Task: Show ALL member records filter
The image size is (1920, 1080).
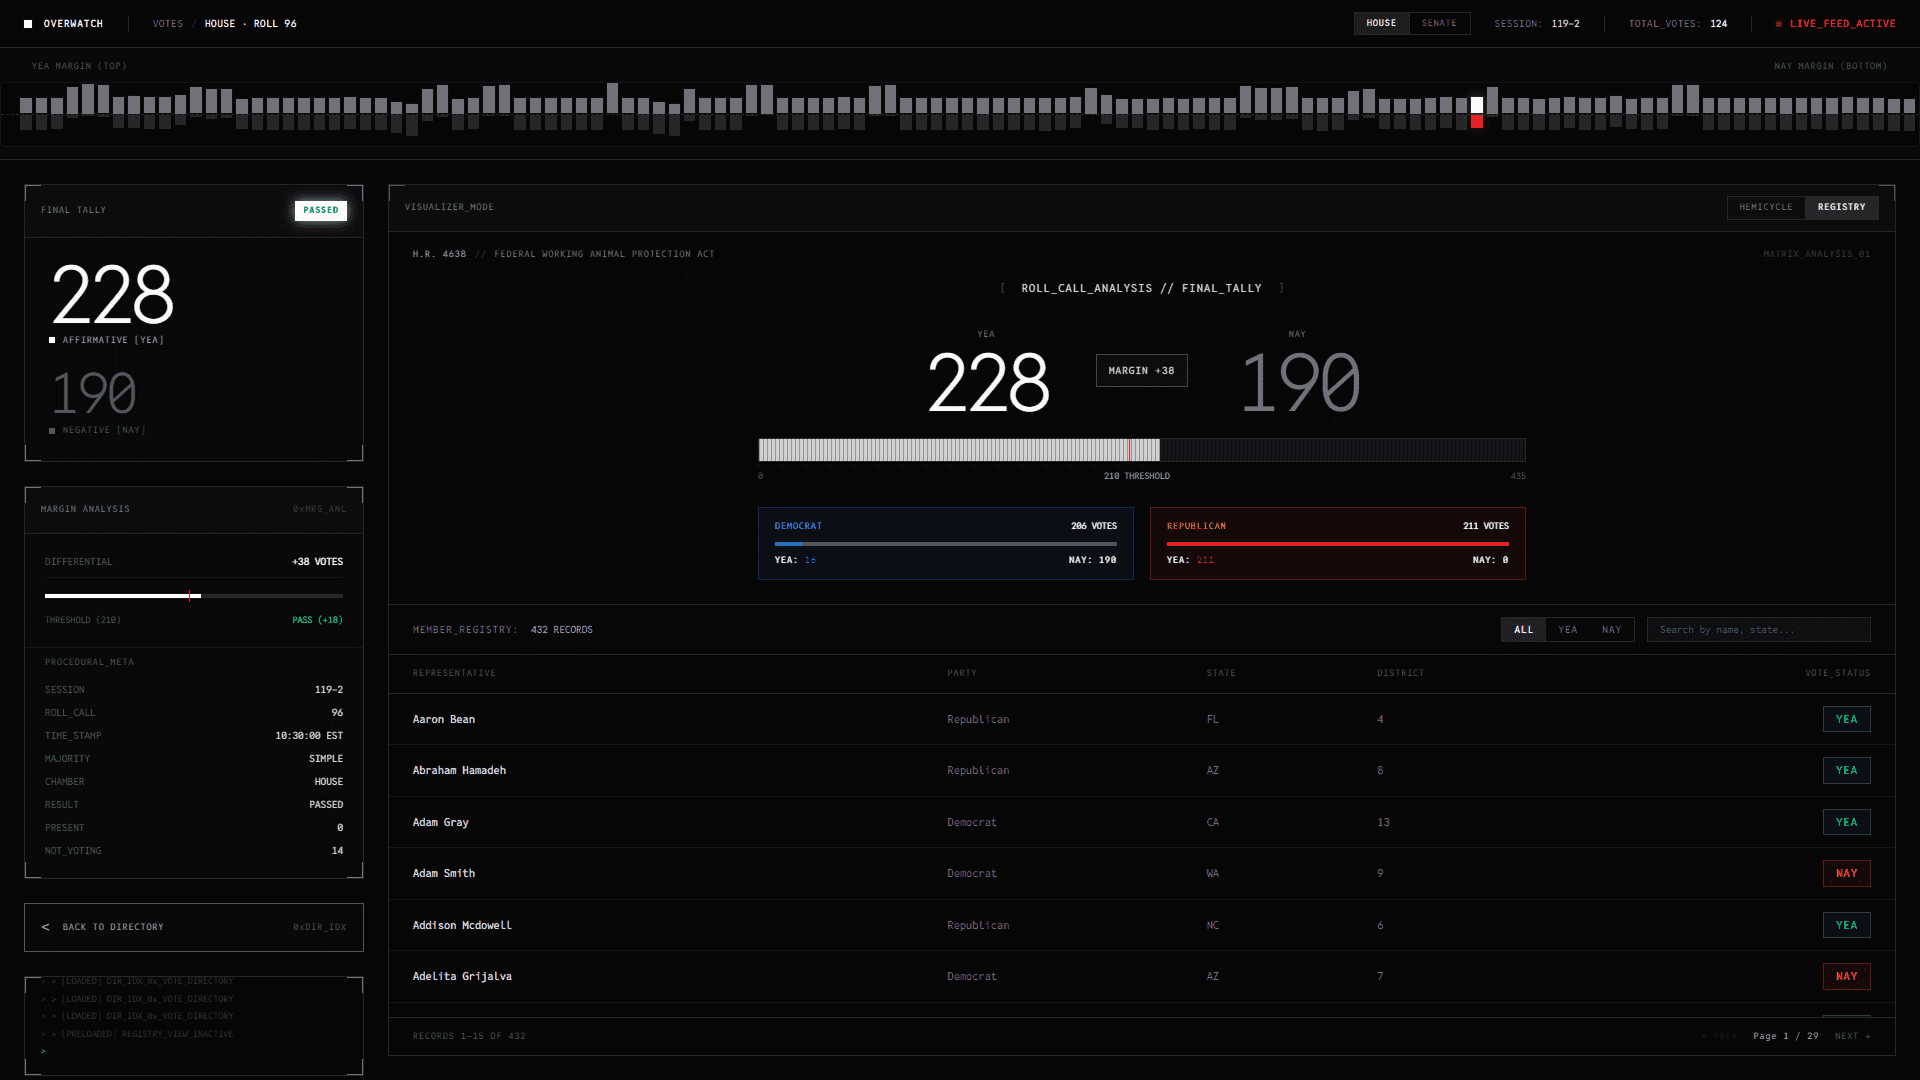Action: pyautogui.click(x=1523, y=630)
